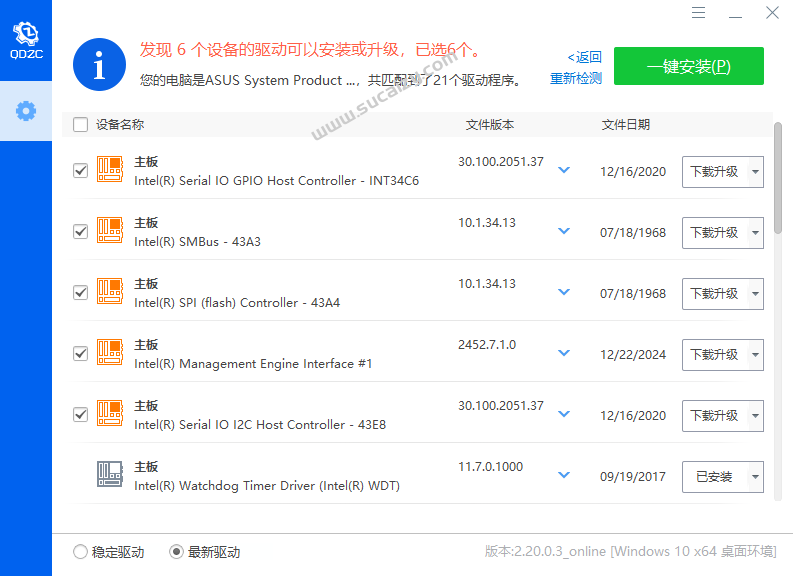
Task: Click icon beside Management Engine Interface #1
Action: (x=109, y=354)
